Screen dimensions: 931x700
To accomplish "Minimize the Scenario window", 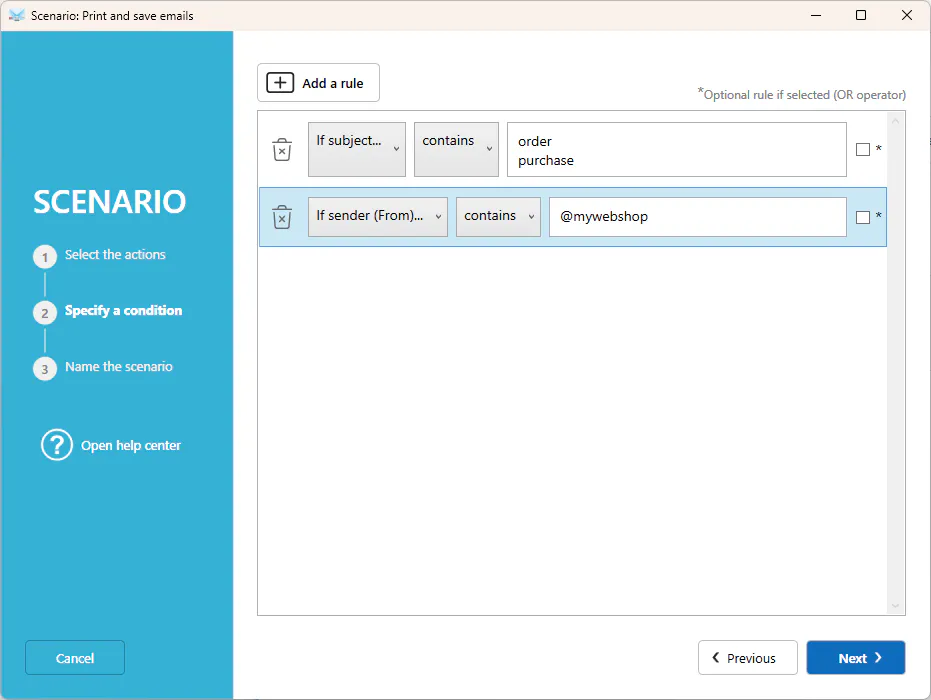I will click(816, 15).
